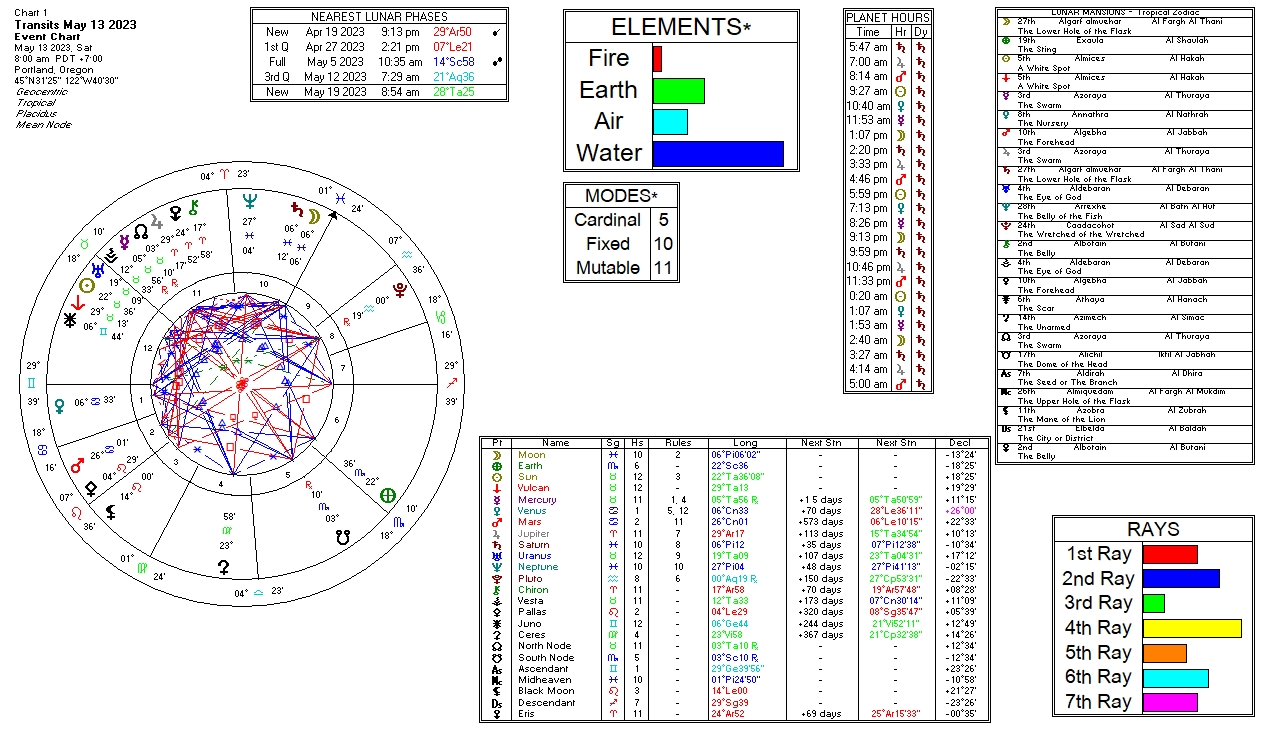Click the 'MODES*' heading

coord(623,195)
